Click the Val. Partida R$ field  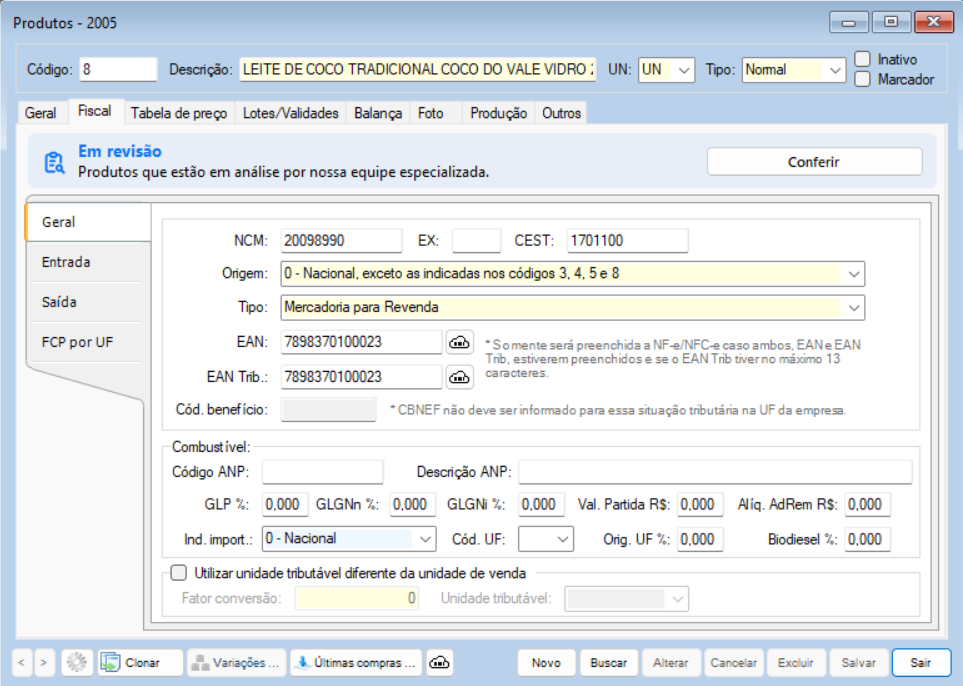click(700, 505)
